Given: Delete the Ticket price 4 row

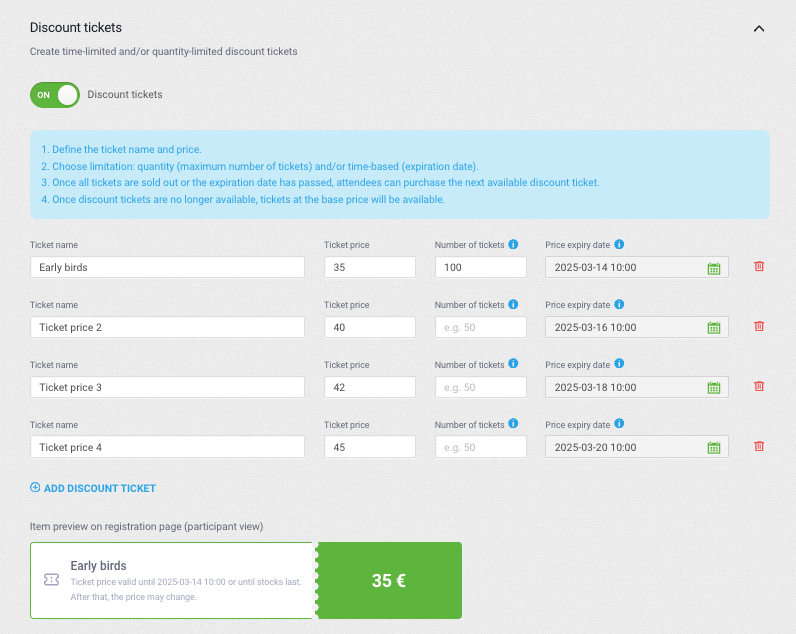Looking at the screenshot, I should 759,446.
